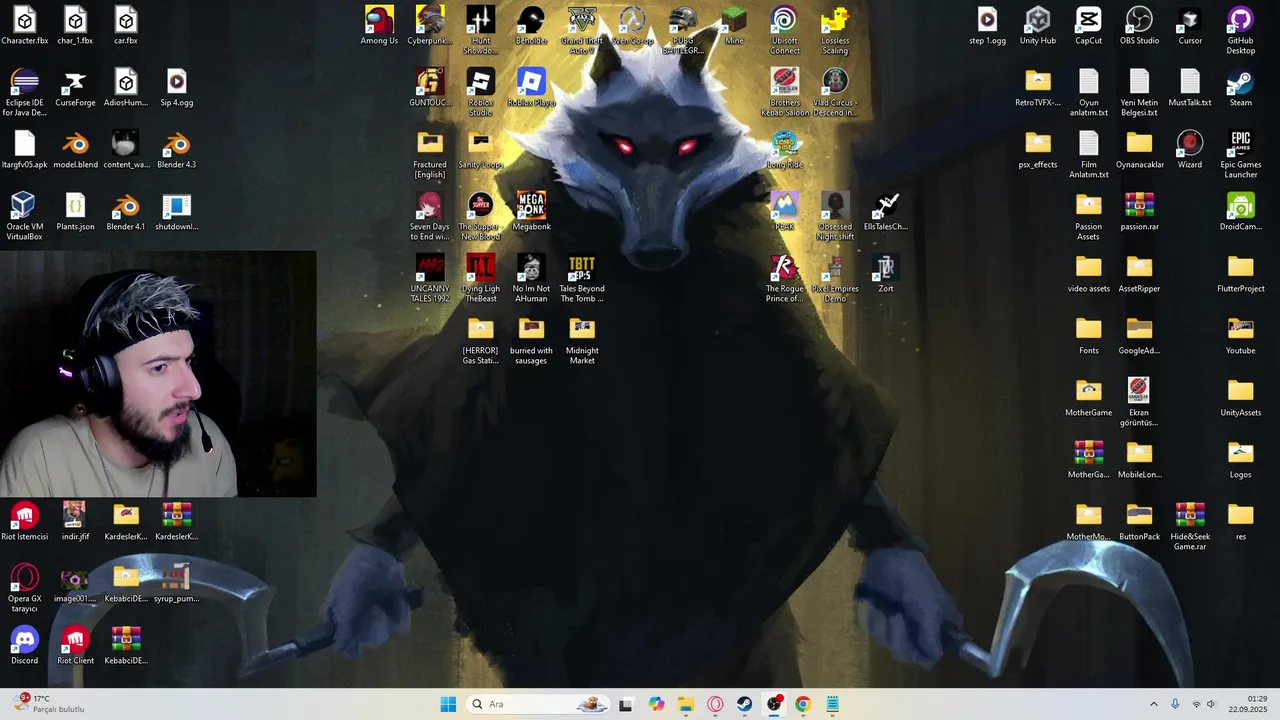The width and height of the screenshot is (1280, 720).
Task: Select the Wizard desktop icon
Action: 1190,150
